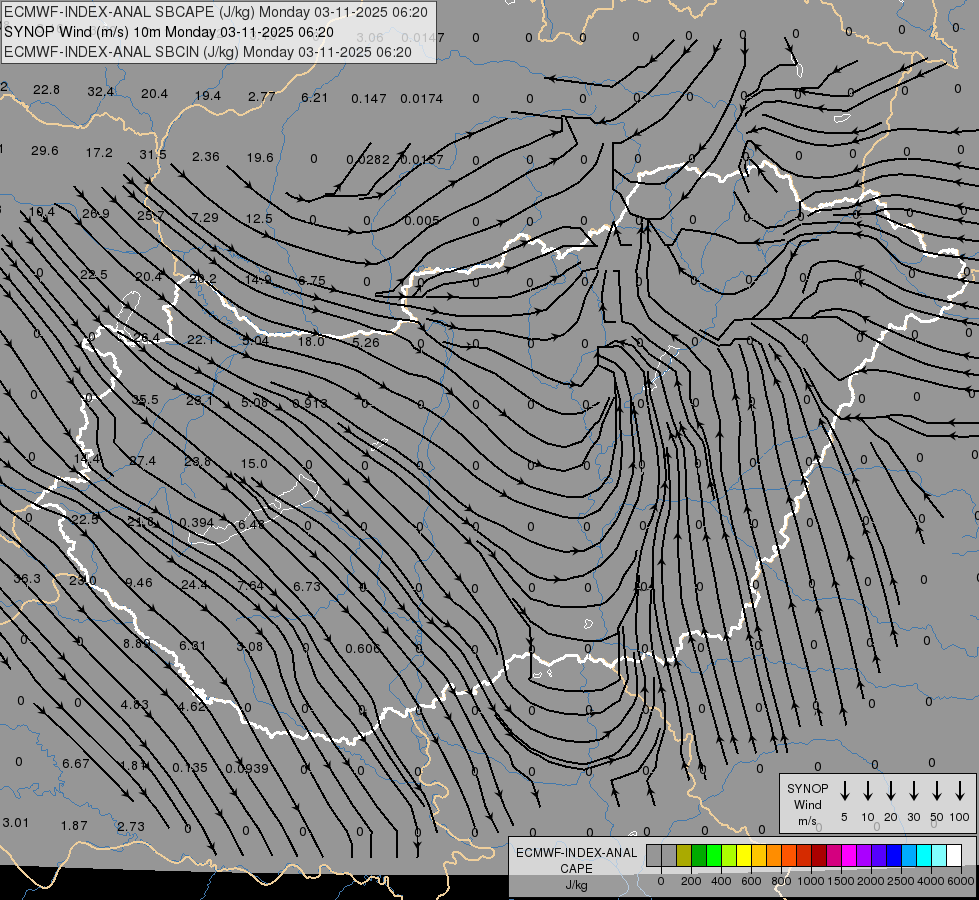Click the 32.4 value on the map

[x=101, y=92]
